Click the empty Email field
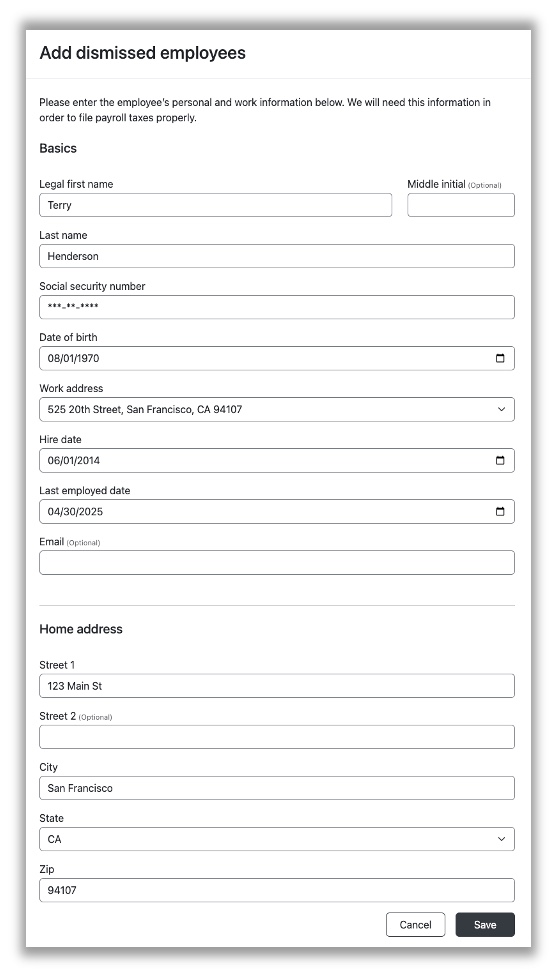The image size is (554, 976). pos(277,563)
